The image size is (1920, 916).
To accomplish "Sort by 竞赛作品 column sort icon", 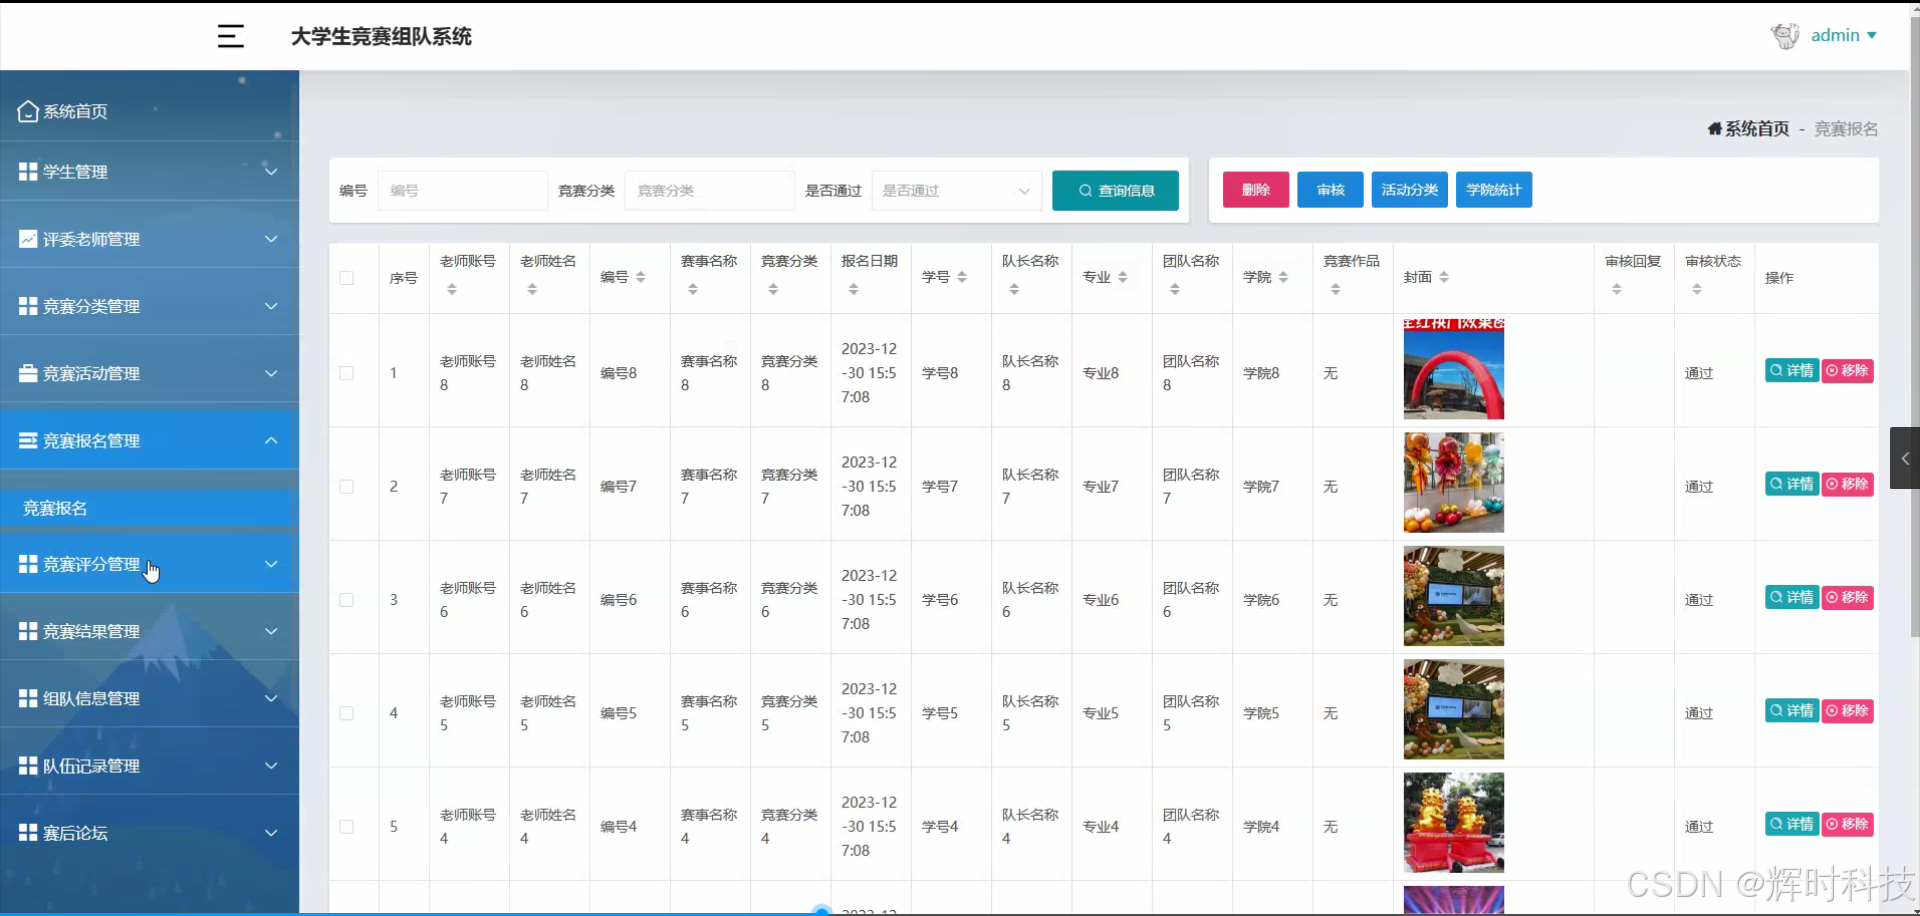I will coord(1335,289).
